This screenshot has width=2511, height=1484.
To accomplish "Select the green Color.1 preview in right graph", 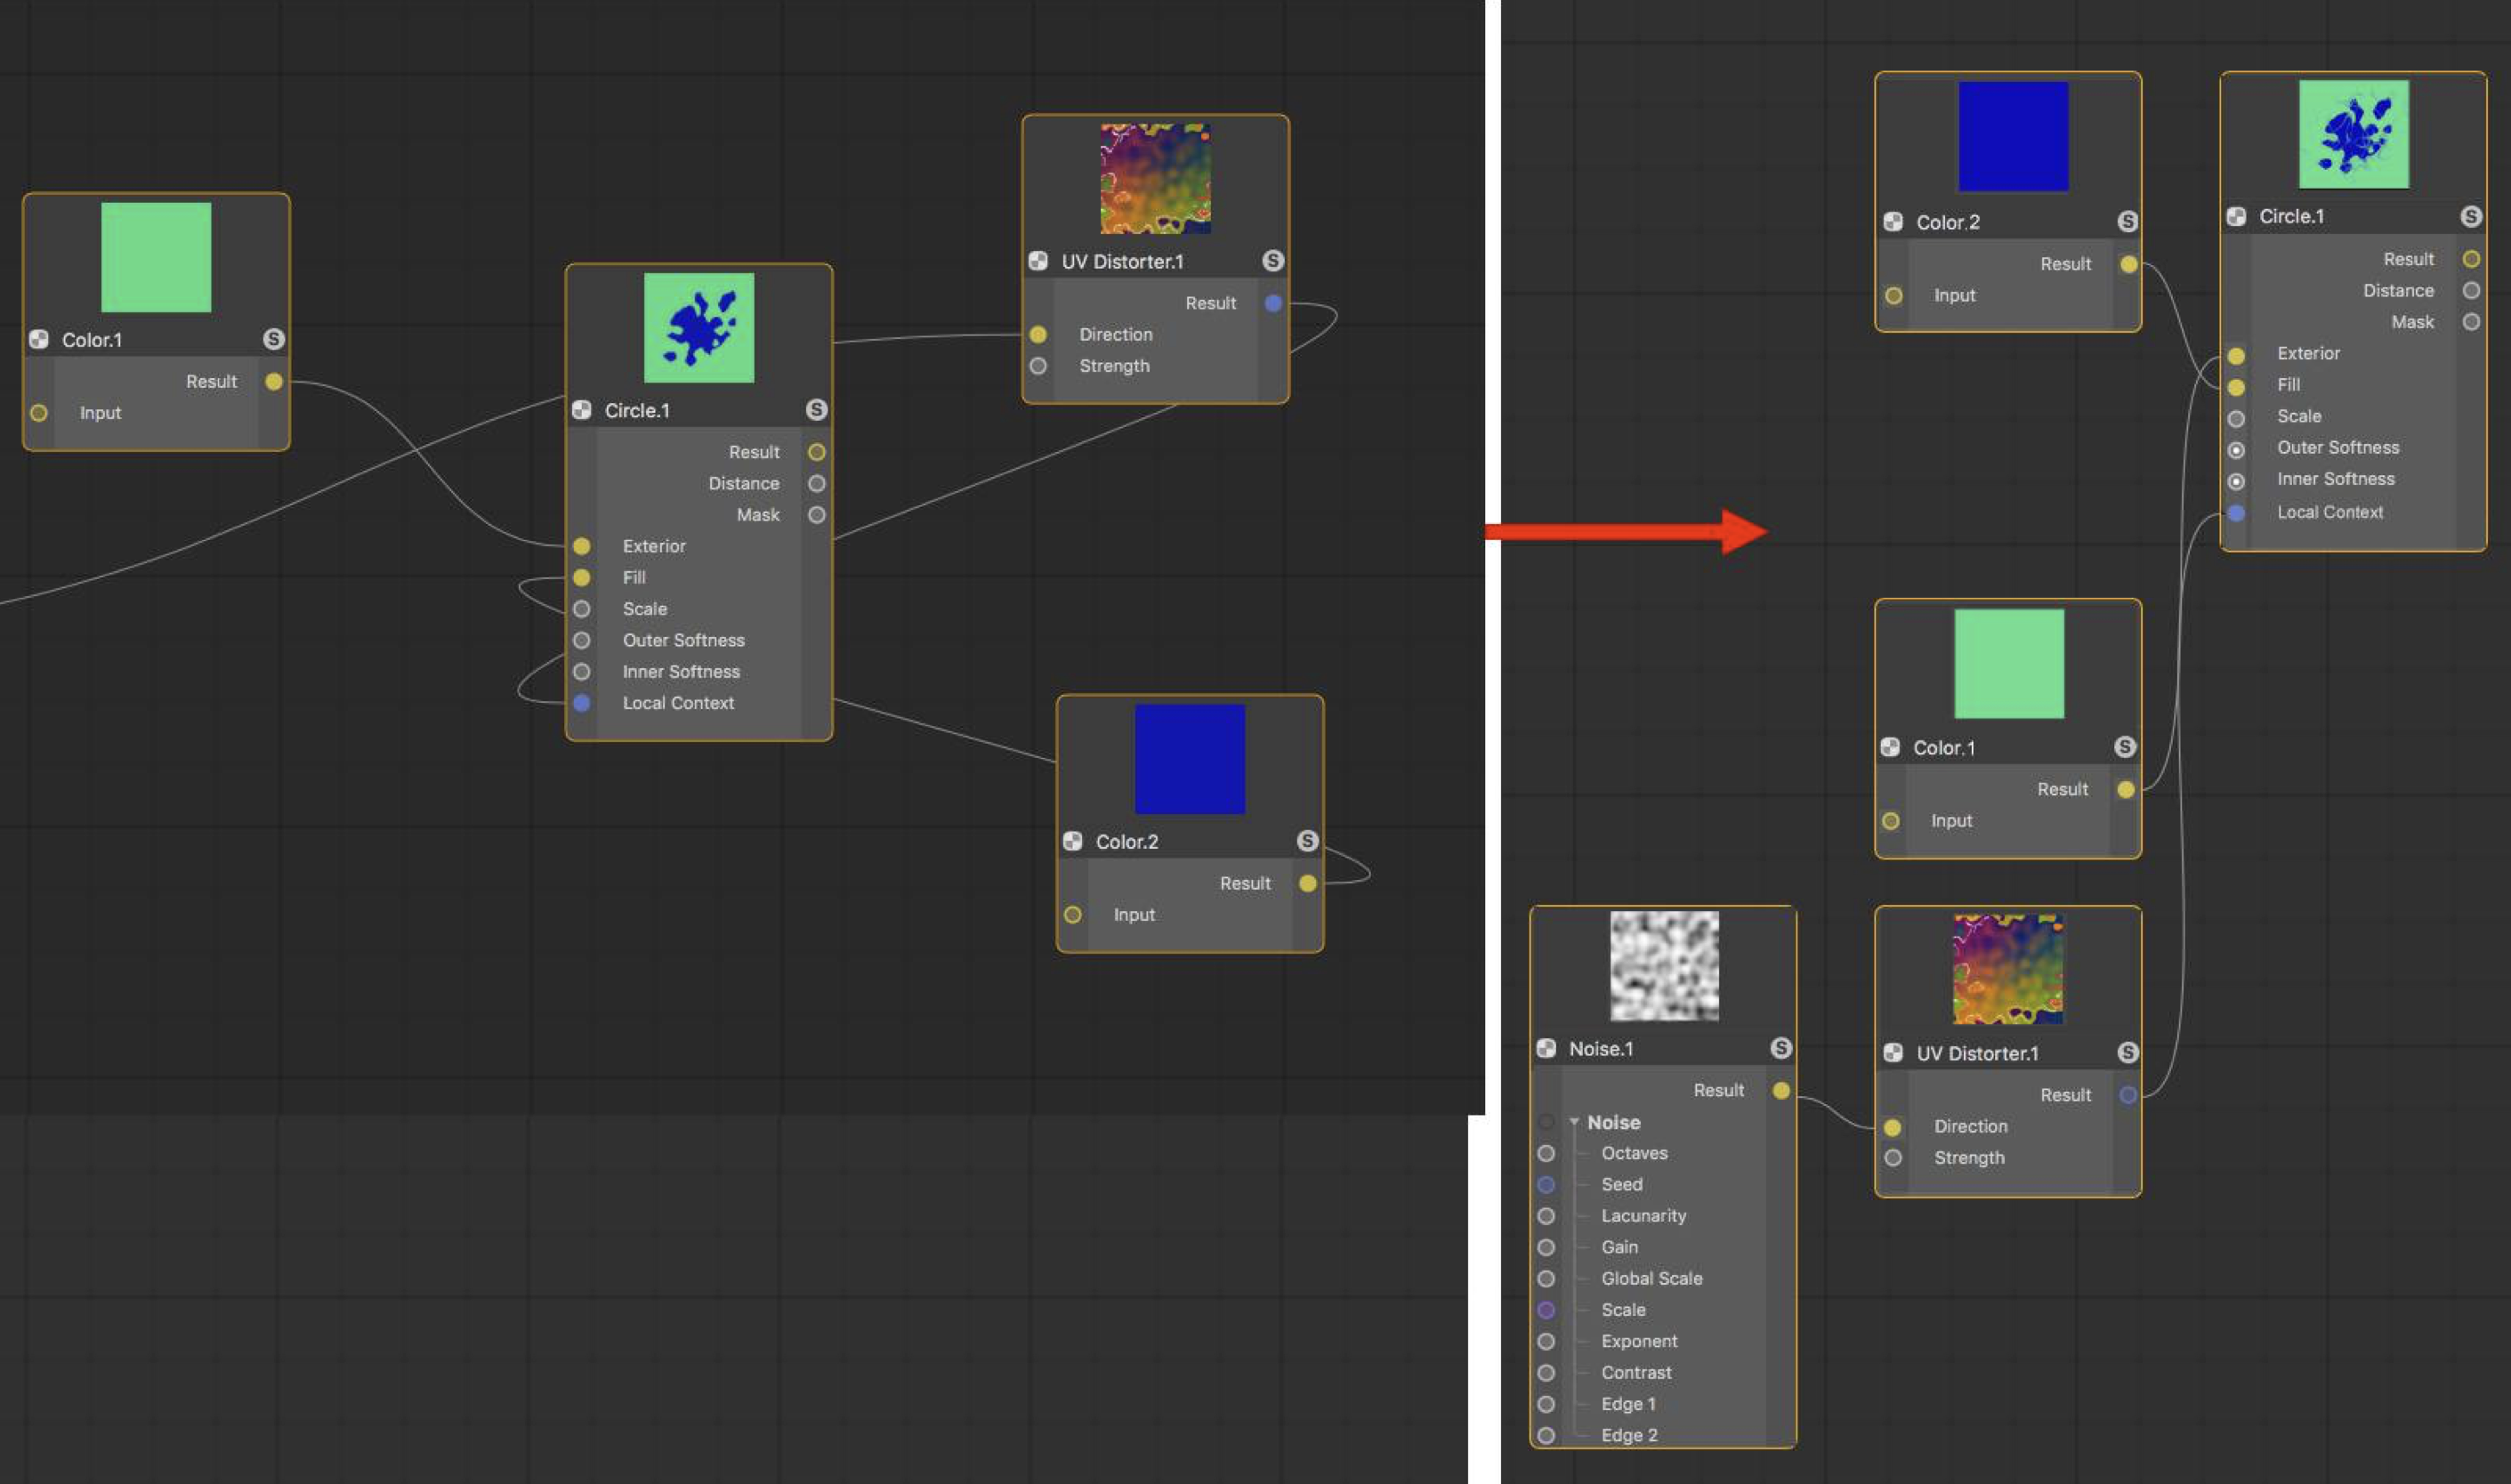I will point(2009,663).
